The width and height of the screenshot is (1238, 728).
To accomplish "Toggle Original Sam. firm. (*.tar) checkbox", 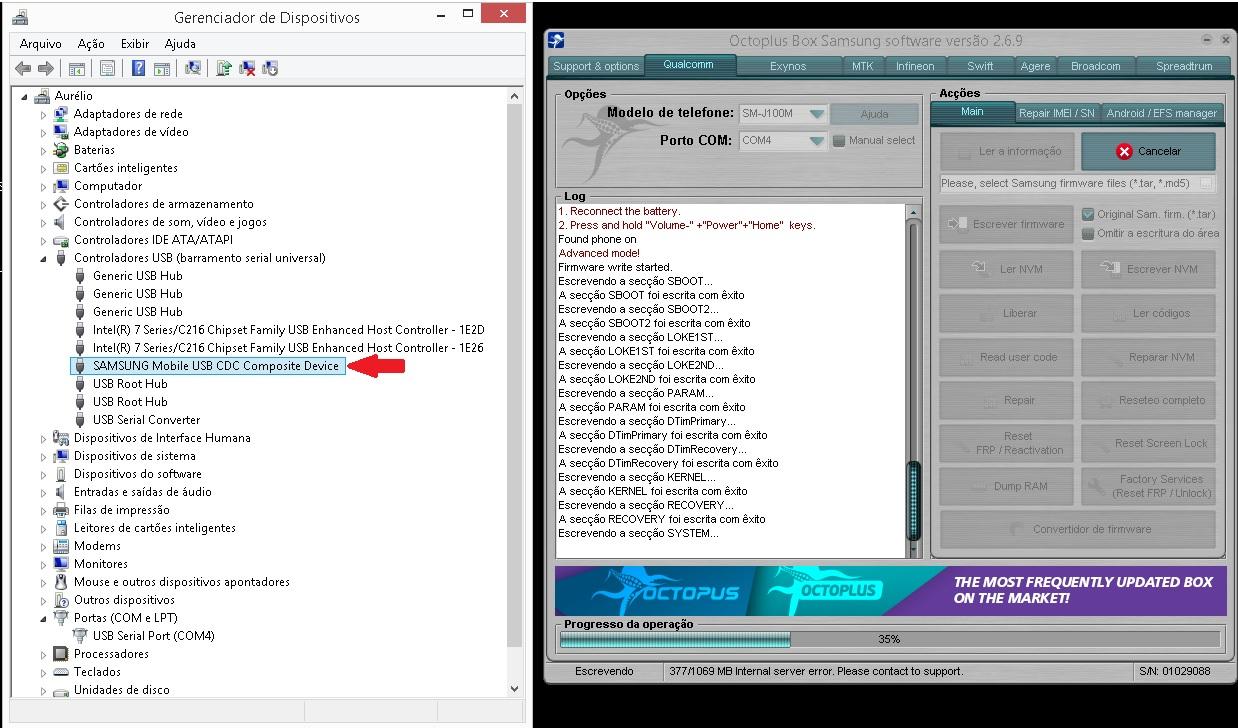I will click(x=1088, y=214).
